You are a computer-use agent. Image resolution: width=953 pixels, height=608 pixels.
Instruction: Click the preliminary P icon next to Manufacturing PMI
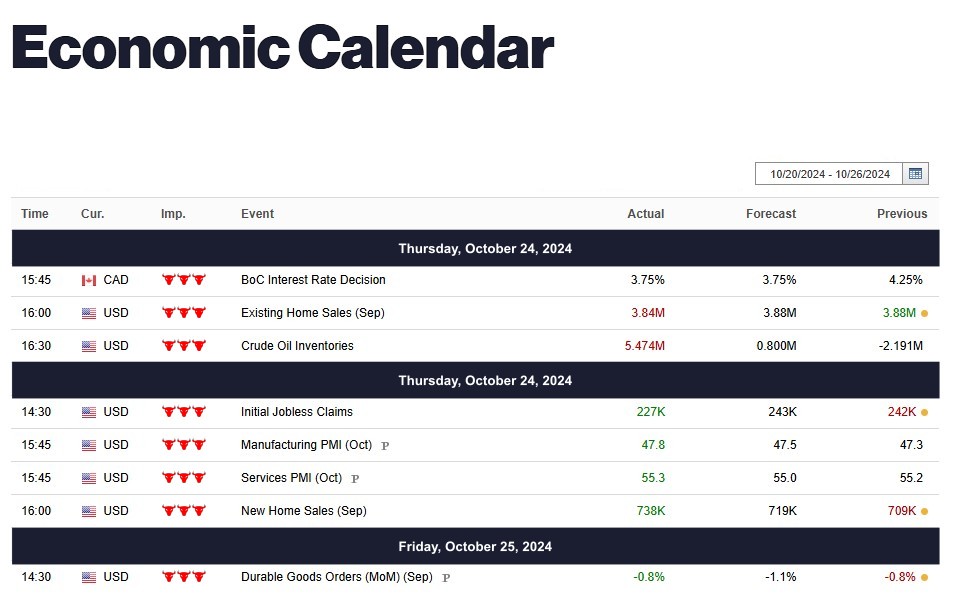click(x=385, y=446)
